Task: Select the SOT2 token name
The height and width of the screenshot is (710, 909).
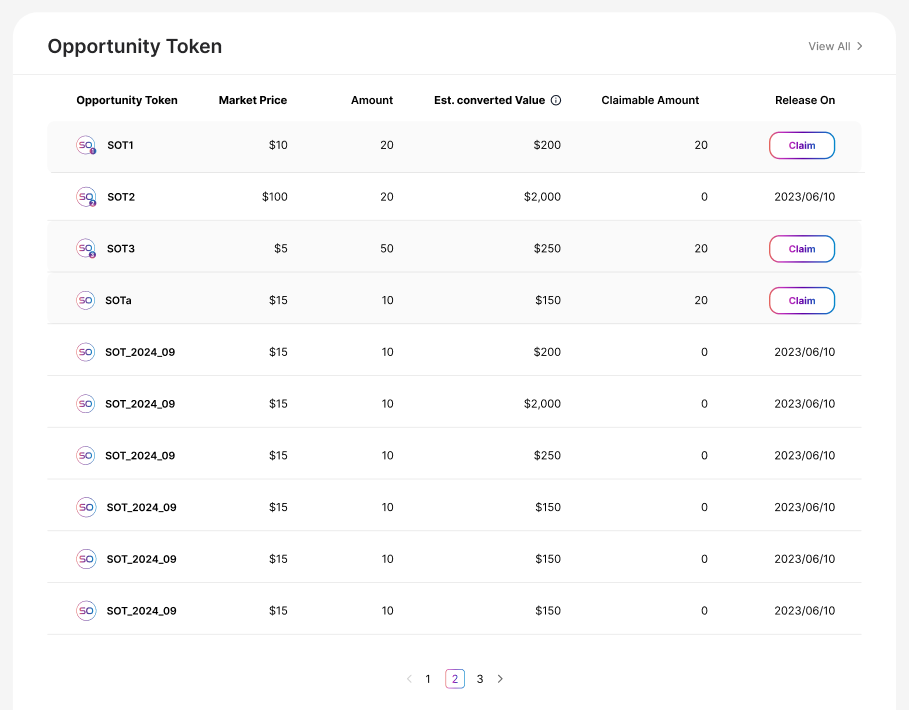Action: click(x=121, y=197)
